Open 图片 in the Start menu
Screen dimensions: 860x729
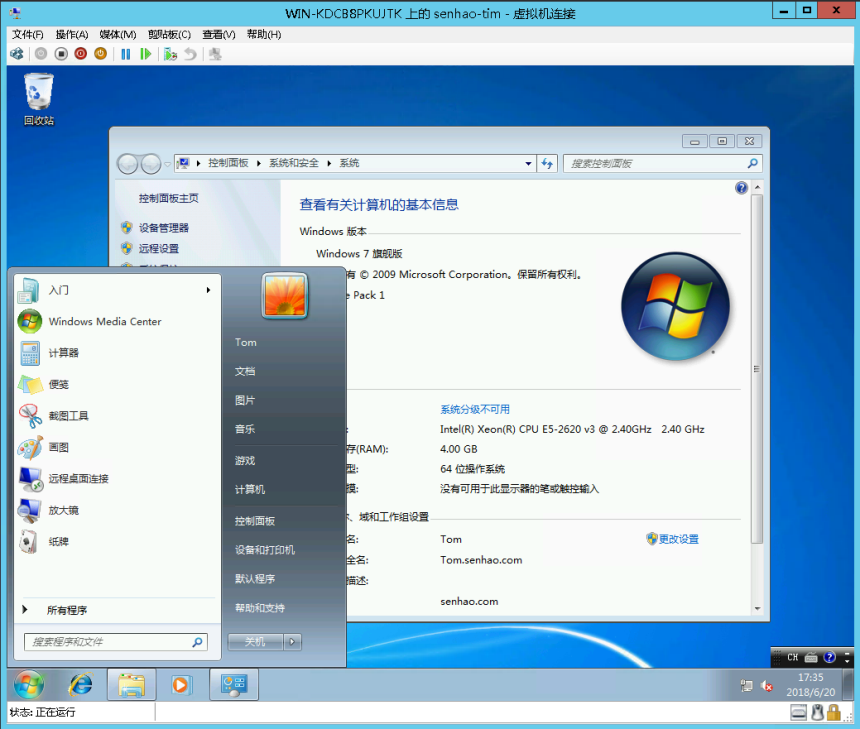pyautogui.click(x=245, y=400)
